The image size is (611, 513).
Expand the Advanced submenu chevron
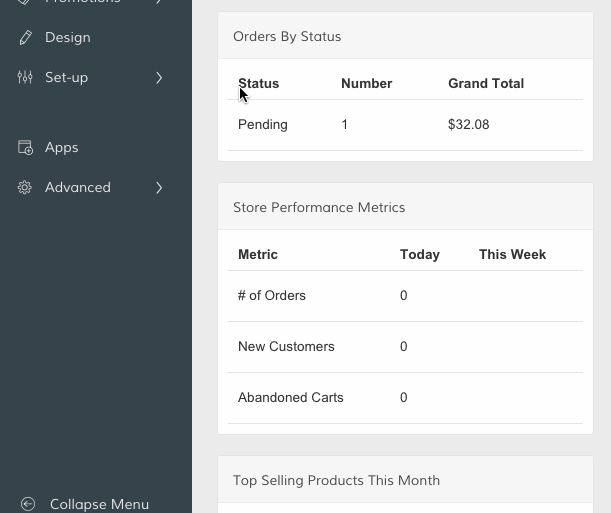pos(159,187)
